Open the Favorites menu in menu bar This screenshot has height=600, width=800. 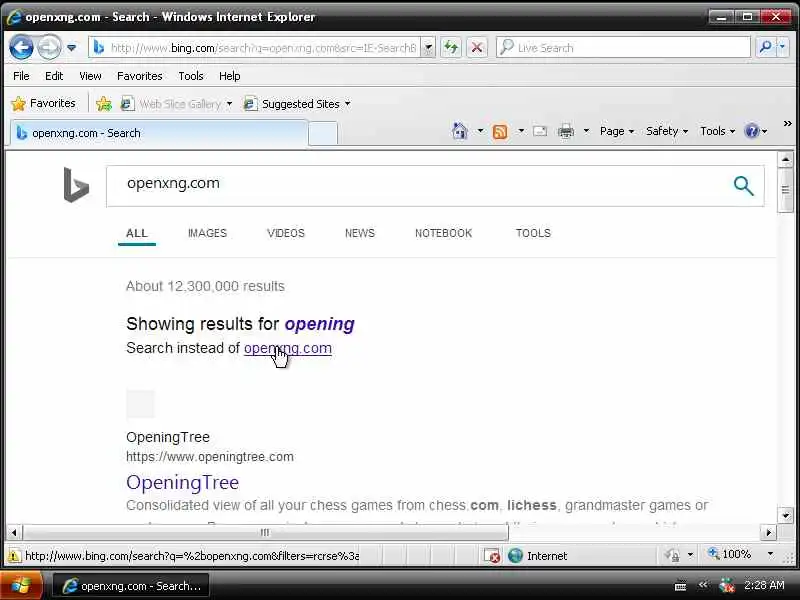point(140,76)
